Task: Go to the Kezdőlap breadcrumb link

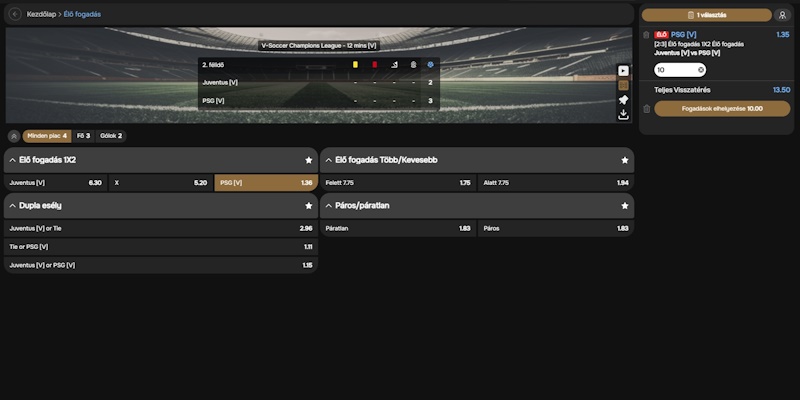Action: point(41,14)
